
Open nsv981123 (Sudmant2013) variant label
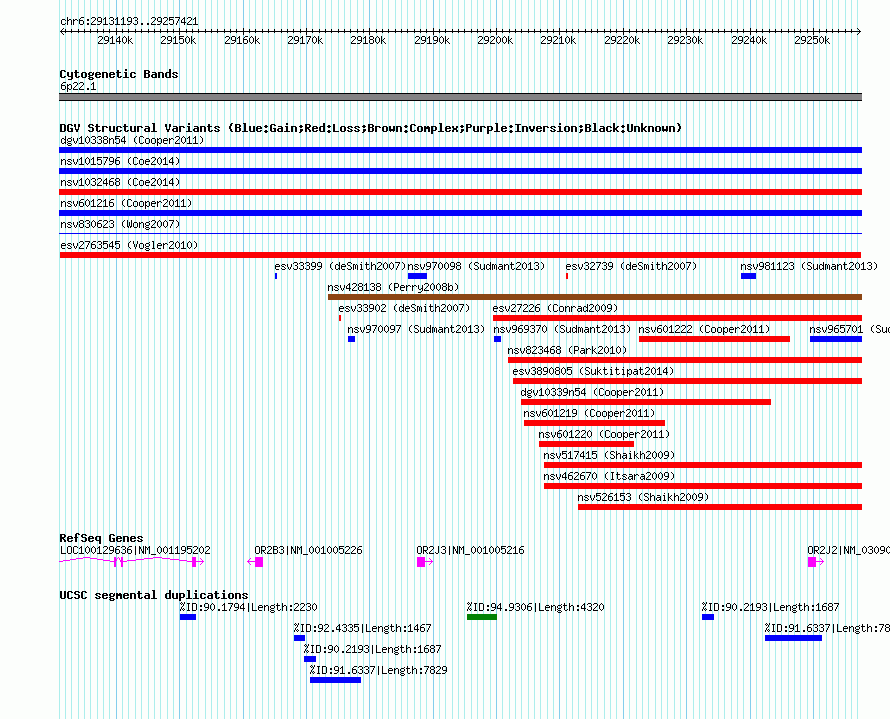809,266
